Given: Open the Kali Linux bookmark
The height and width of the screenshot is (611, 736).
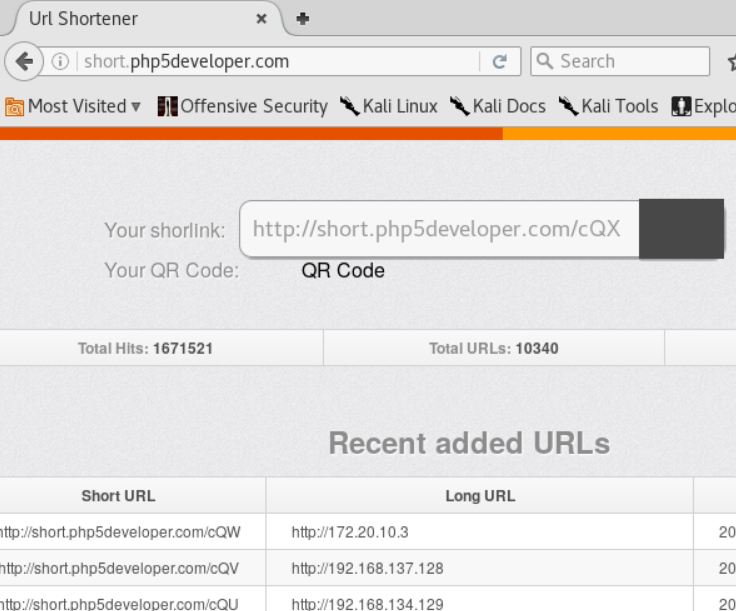Looking at the screenshot, I should (x=388, y=106).
